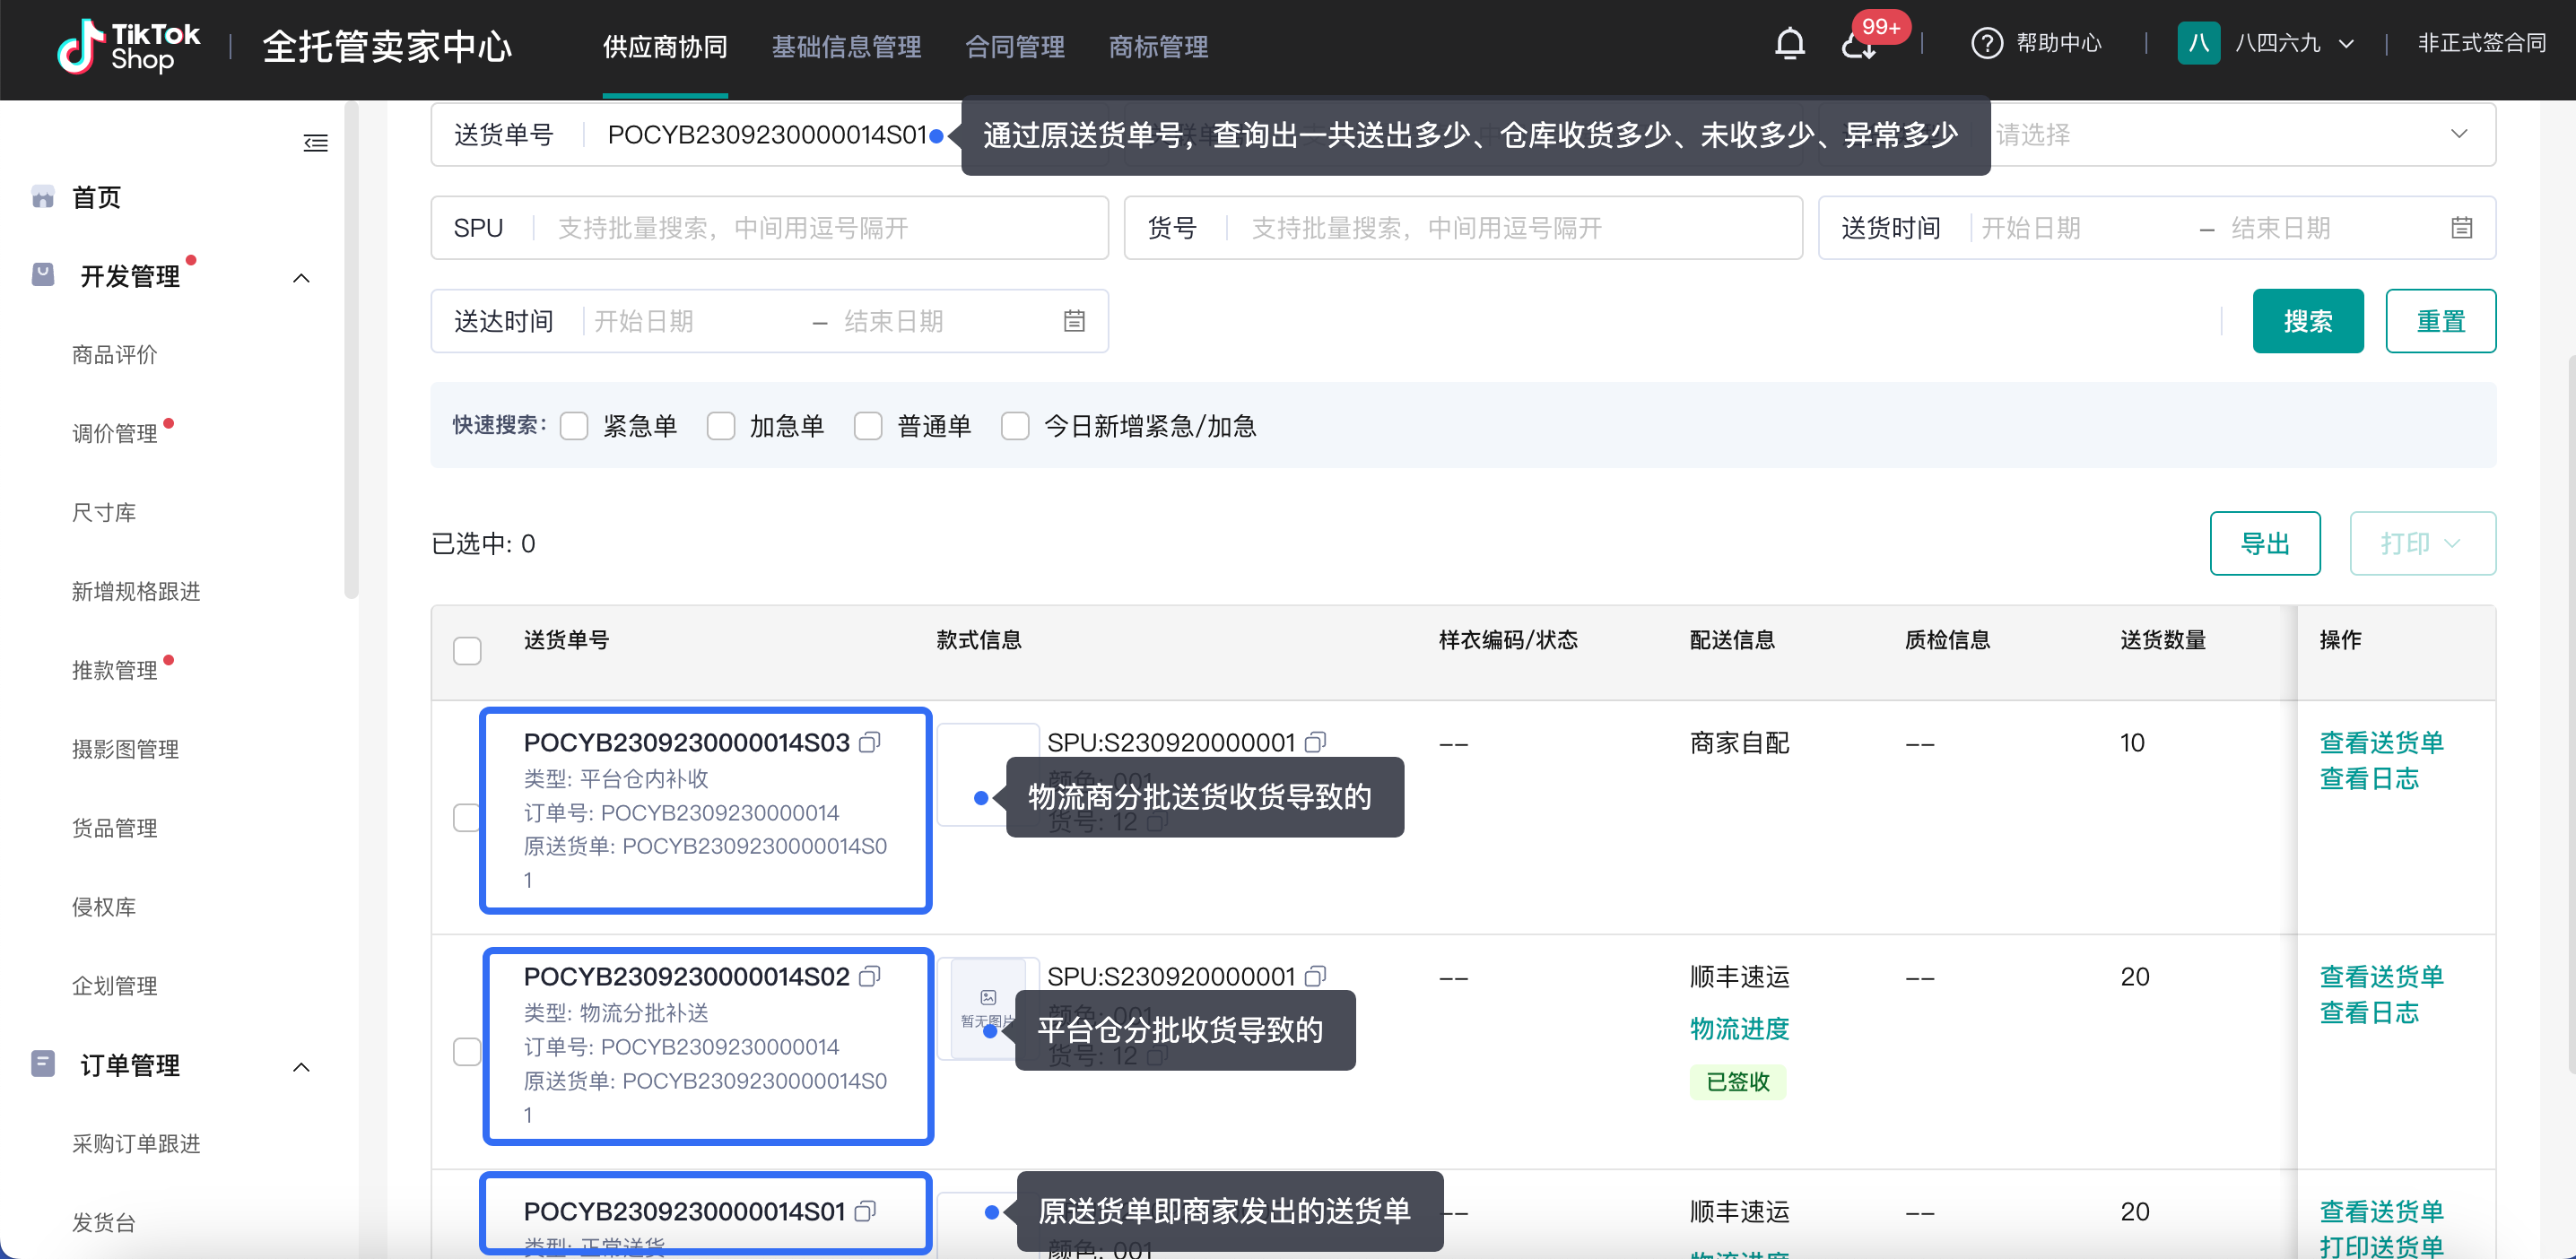
Task: Open 采购订单跟进 in the sidebar
Action: pos(136,1143)
